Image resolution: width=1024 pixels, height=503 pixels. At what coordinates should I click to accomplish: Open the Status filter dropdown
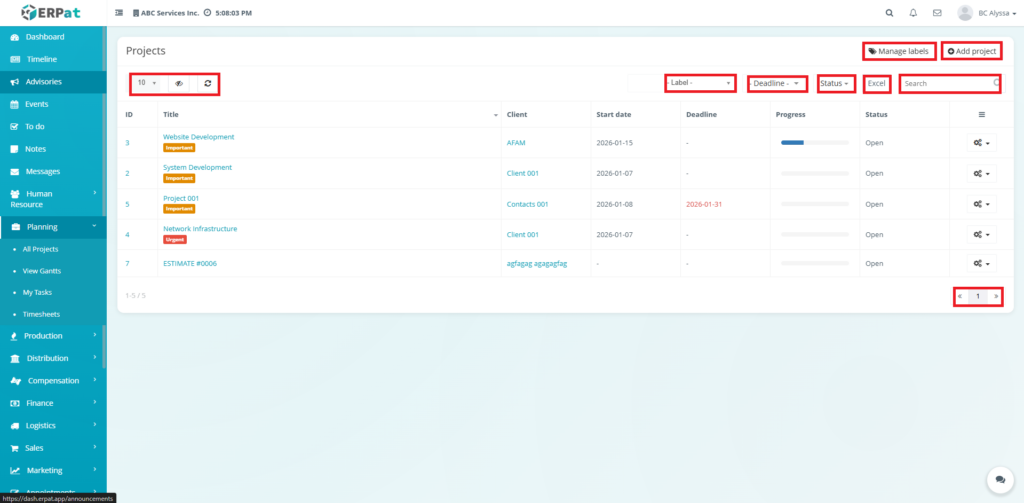(x=835, y=84)
